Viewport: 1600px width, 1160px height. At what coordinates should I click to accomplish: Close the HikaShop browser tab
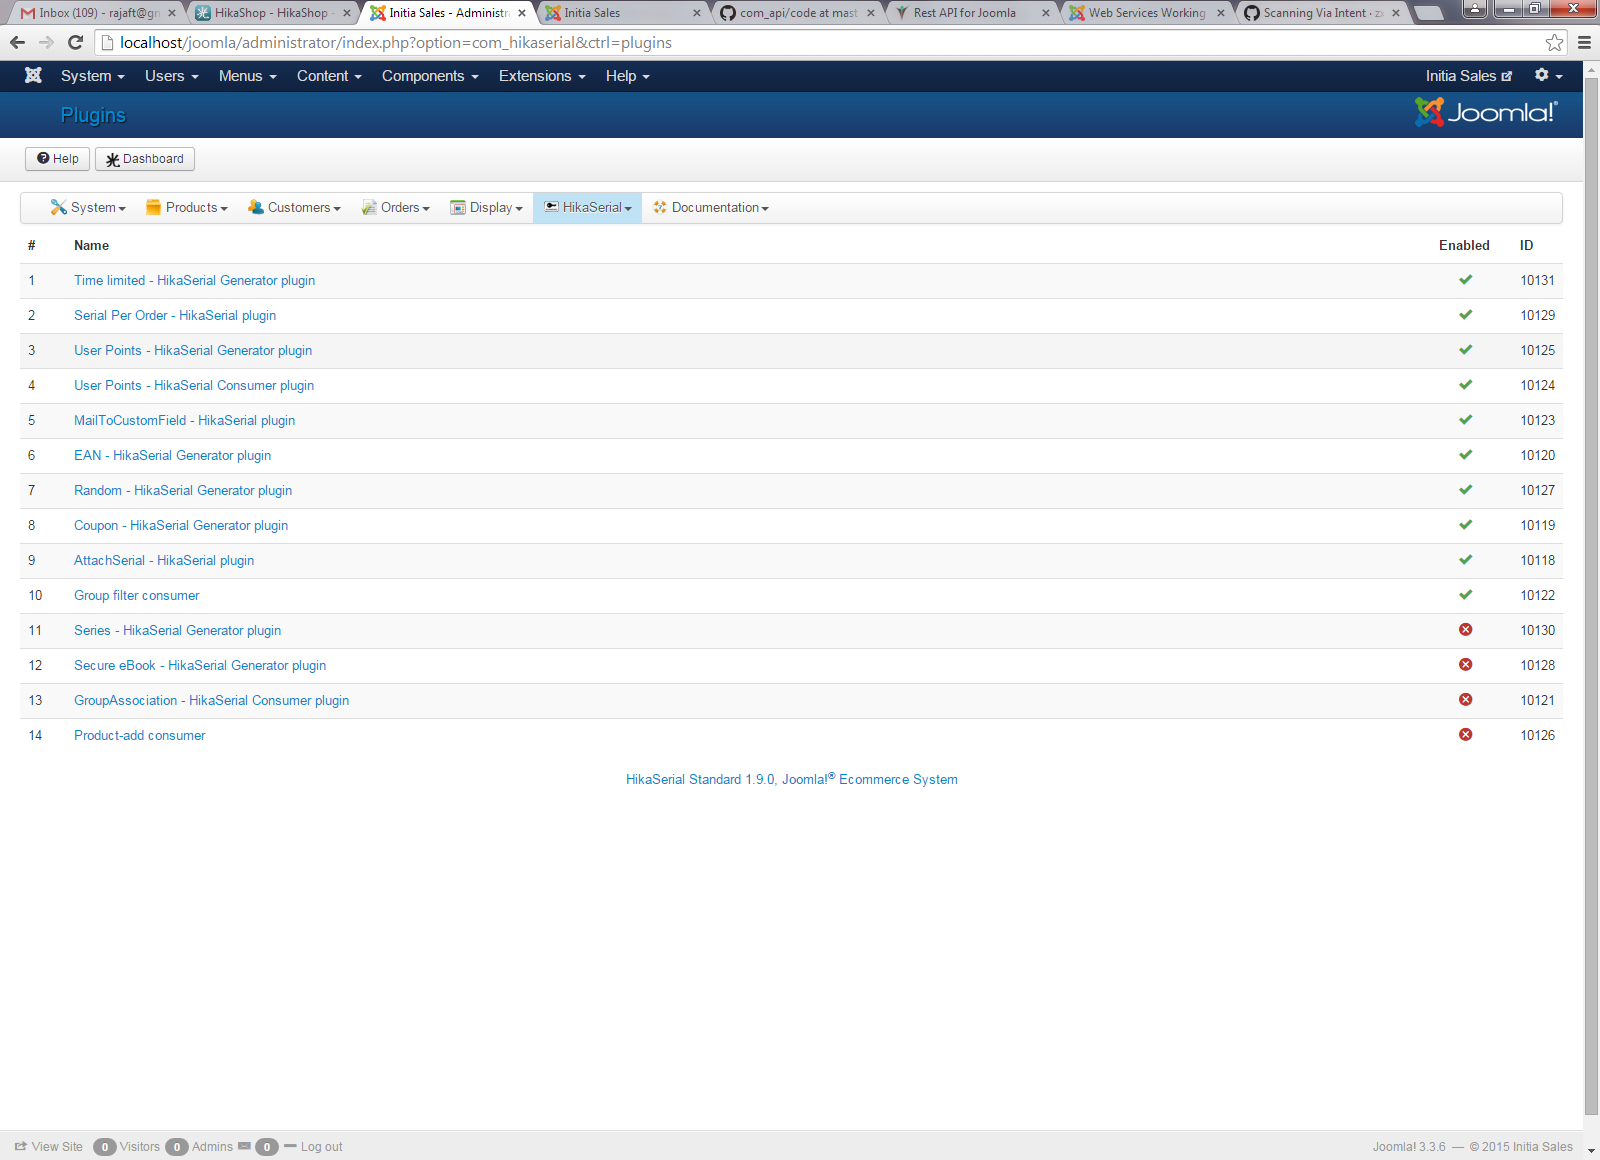pyautogui.click(x=347, y=13)
